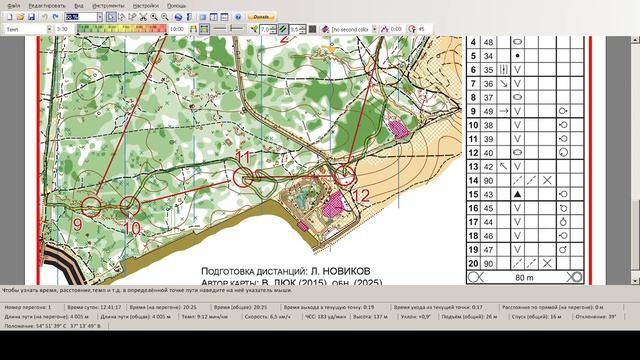
Task: Click inside the zoom percentage field
Action: tap(80, 17)
